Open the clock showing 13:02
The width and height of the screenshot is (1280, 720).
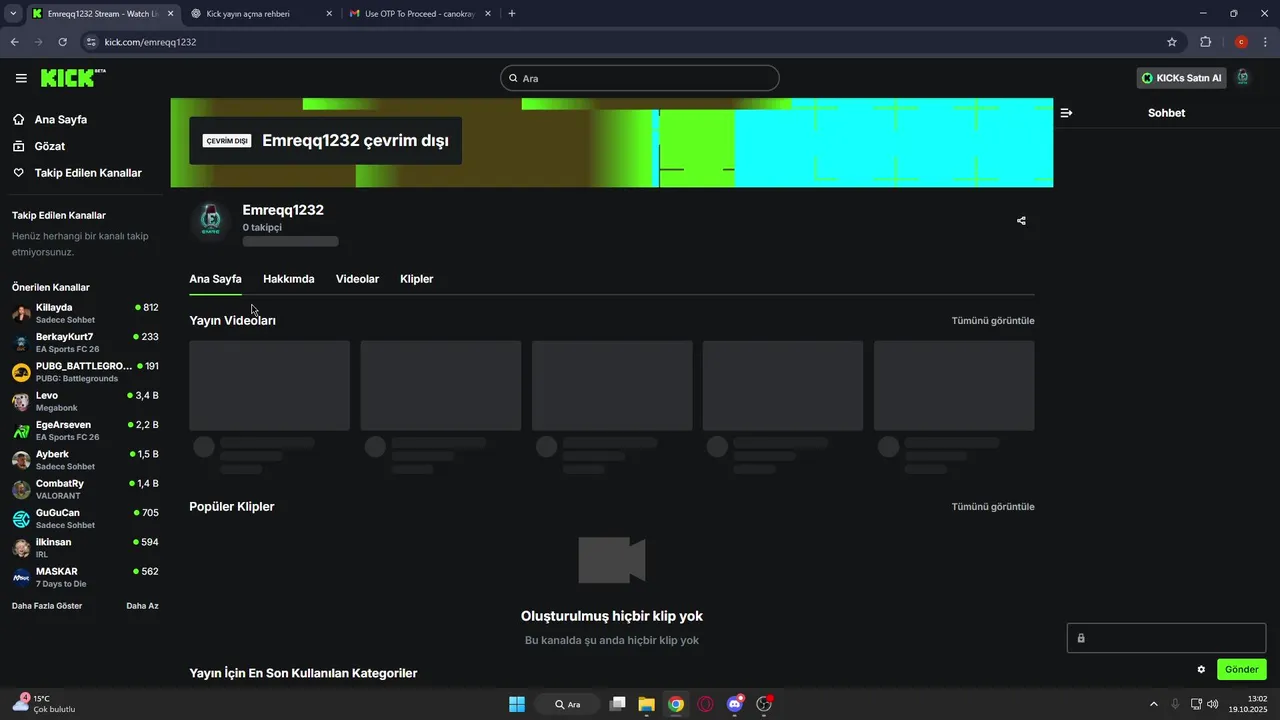(1248, 704)
